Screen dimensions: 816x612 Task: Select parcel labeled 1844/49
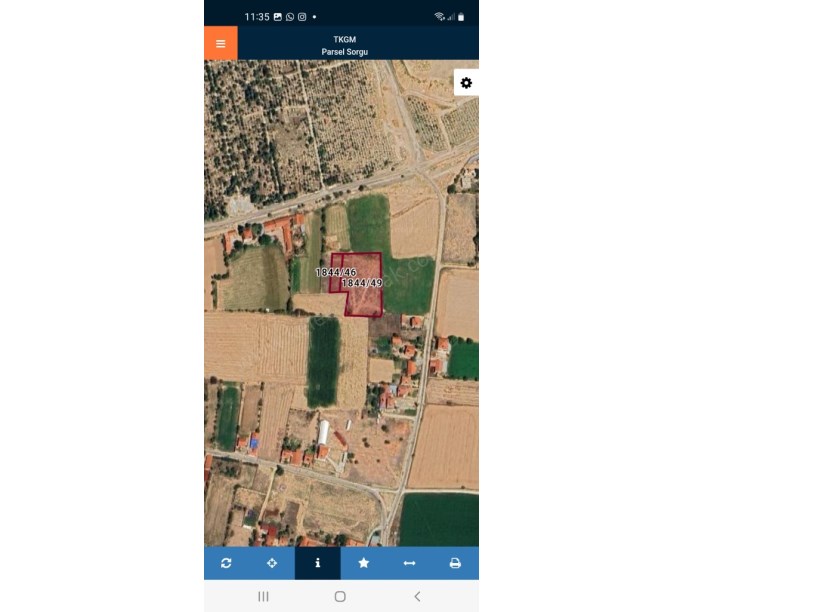[362, 283]
